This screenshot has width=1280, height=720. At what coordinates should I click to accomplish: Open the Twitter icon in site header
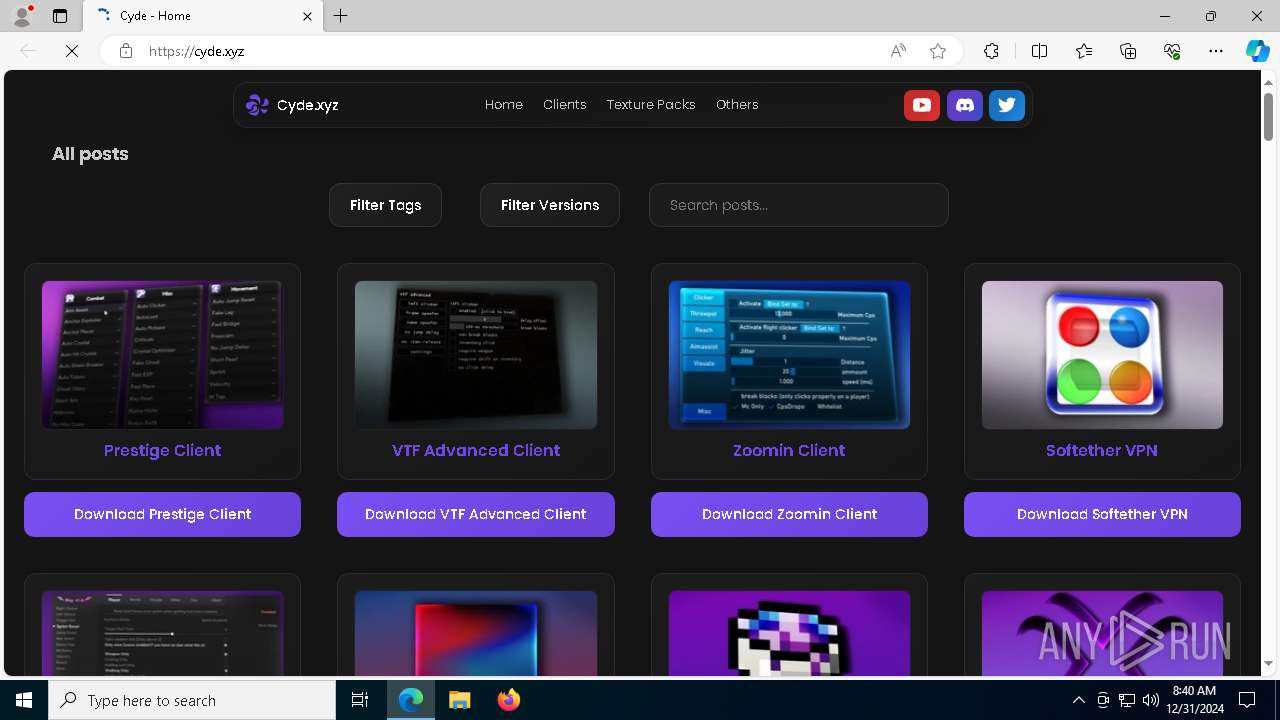[x=1007, y=105]
